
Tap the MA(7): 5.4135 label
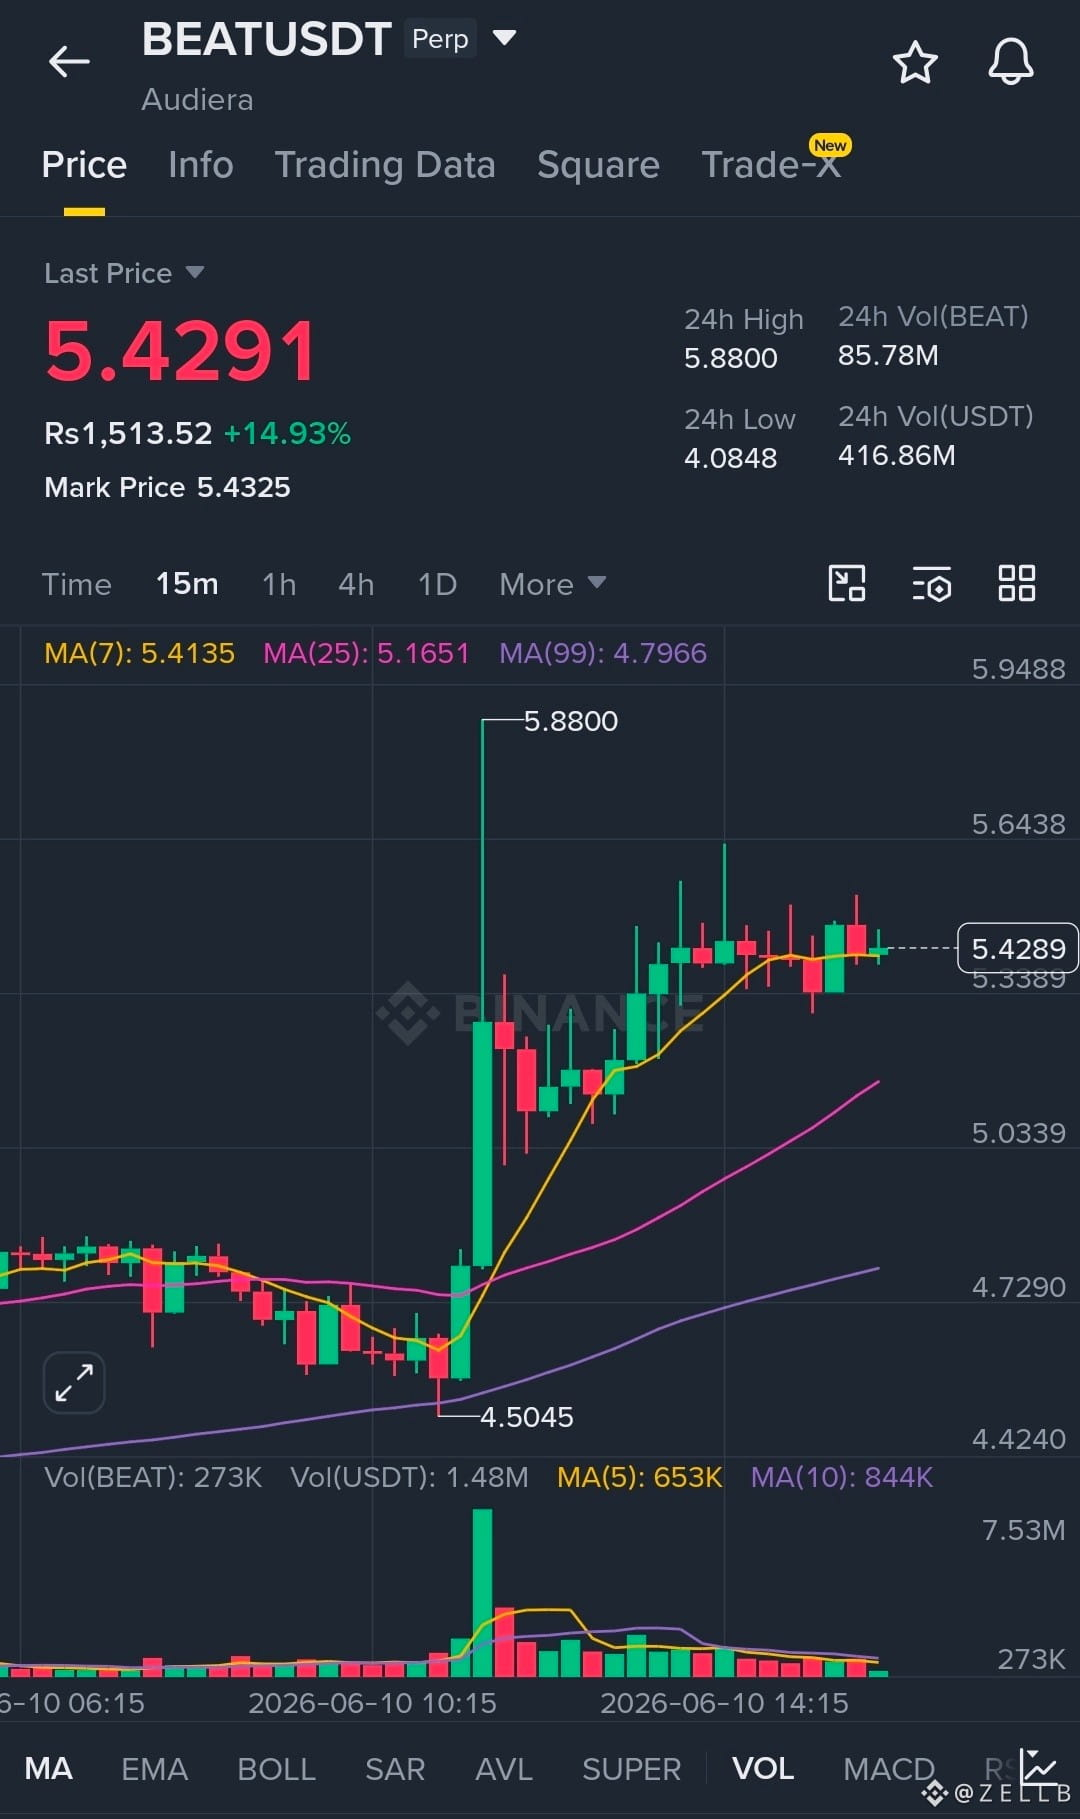tap(139, 653)
